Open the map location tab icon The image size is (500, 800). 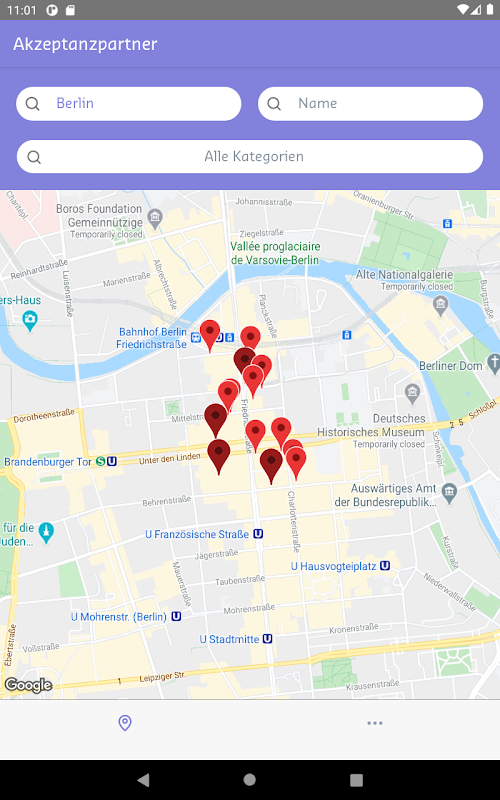[x=125, y=722]
